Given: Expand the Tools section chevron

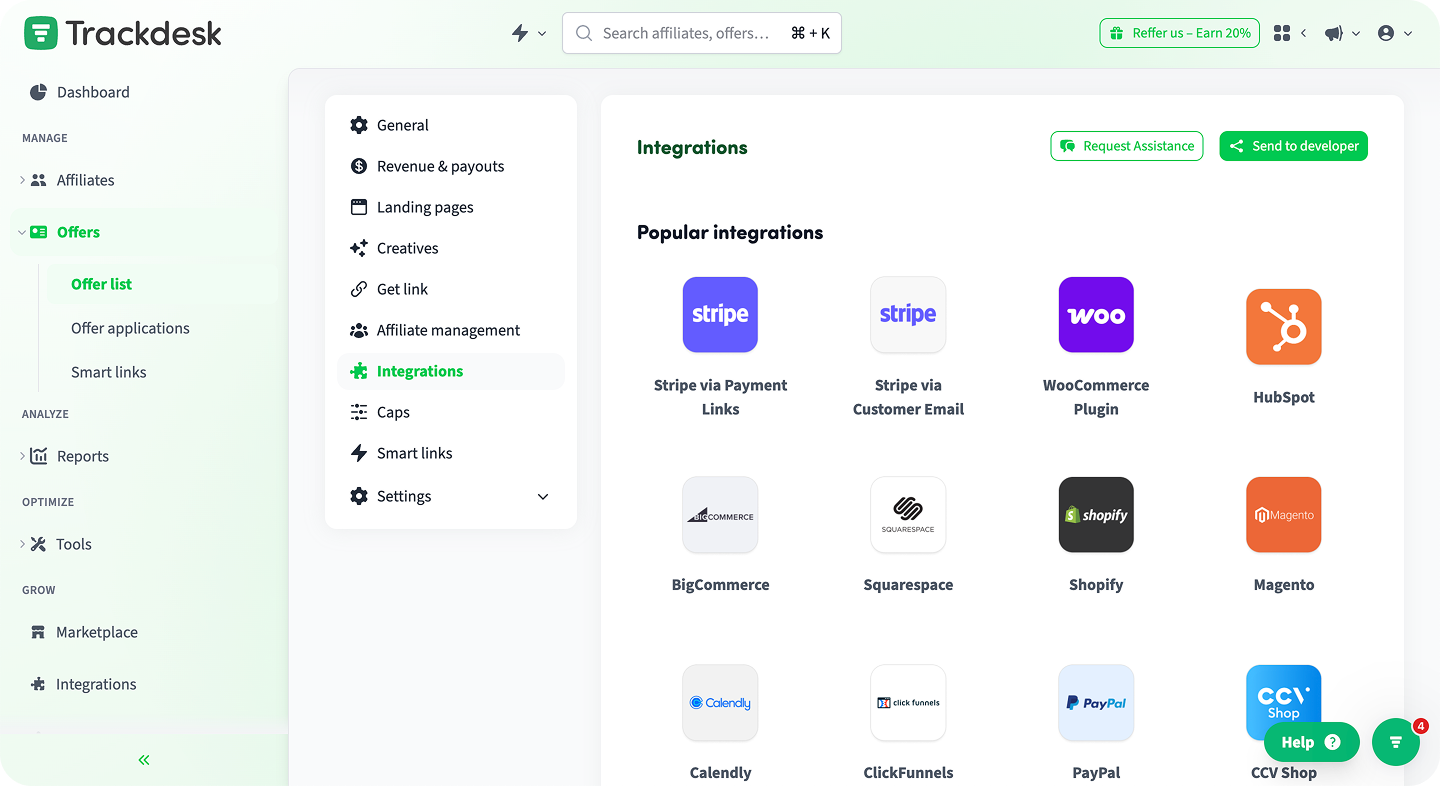Looking at the screenshot, I should [x=22, y=544].
